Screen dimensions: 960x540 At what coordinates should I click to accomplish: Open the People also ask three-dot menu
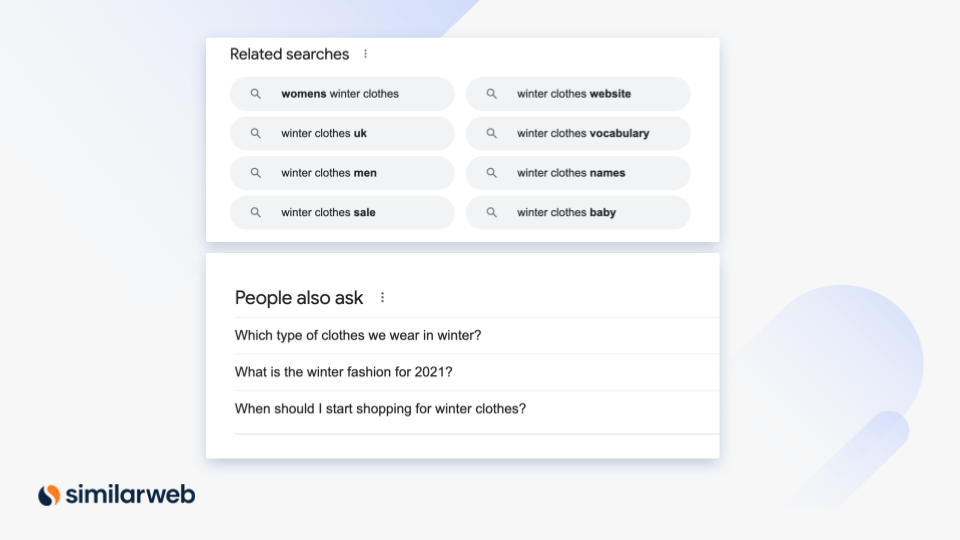pyautogui.click(x=382, y=298)
